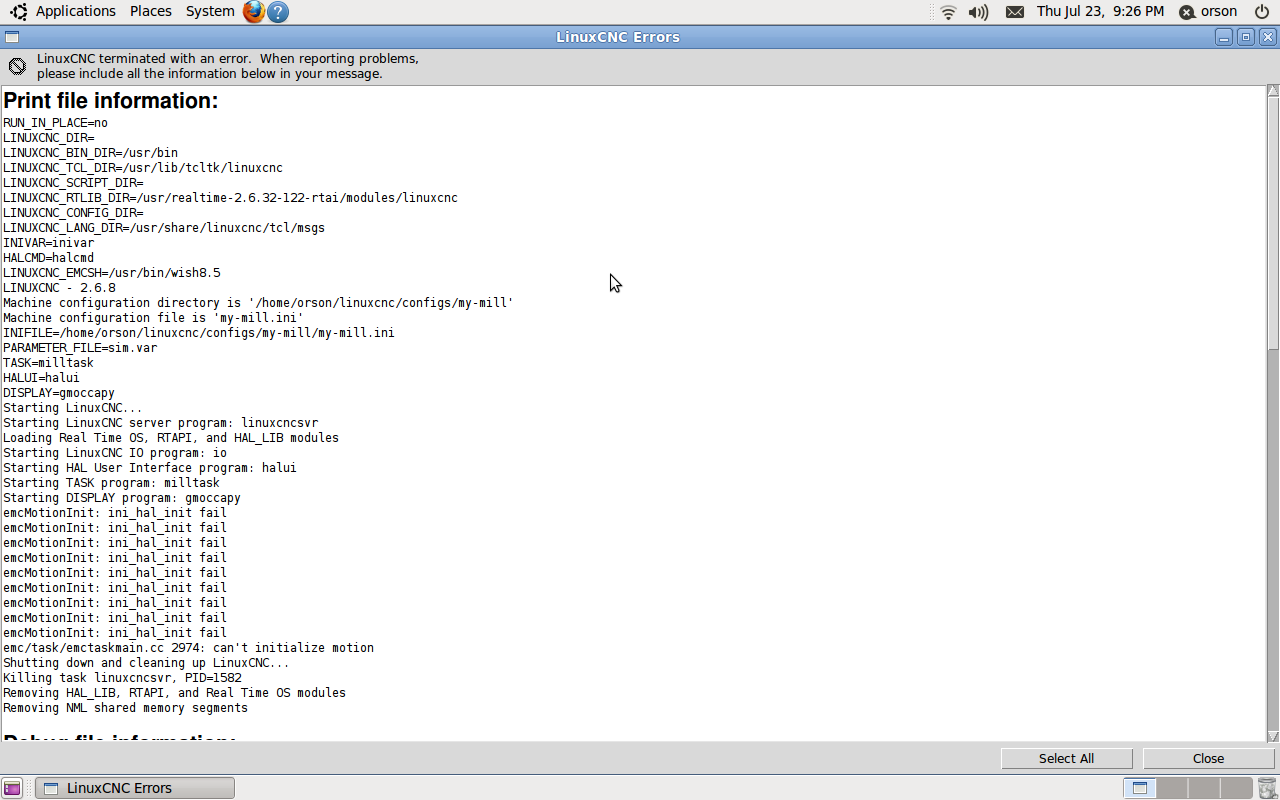This screenshot has width=1280, height=800.
Task: Open the Applications menu
Action: click(x=76, y=11)
